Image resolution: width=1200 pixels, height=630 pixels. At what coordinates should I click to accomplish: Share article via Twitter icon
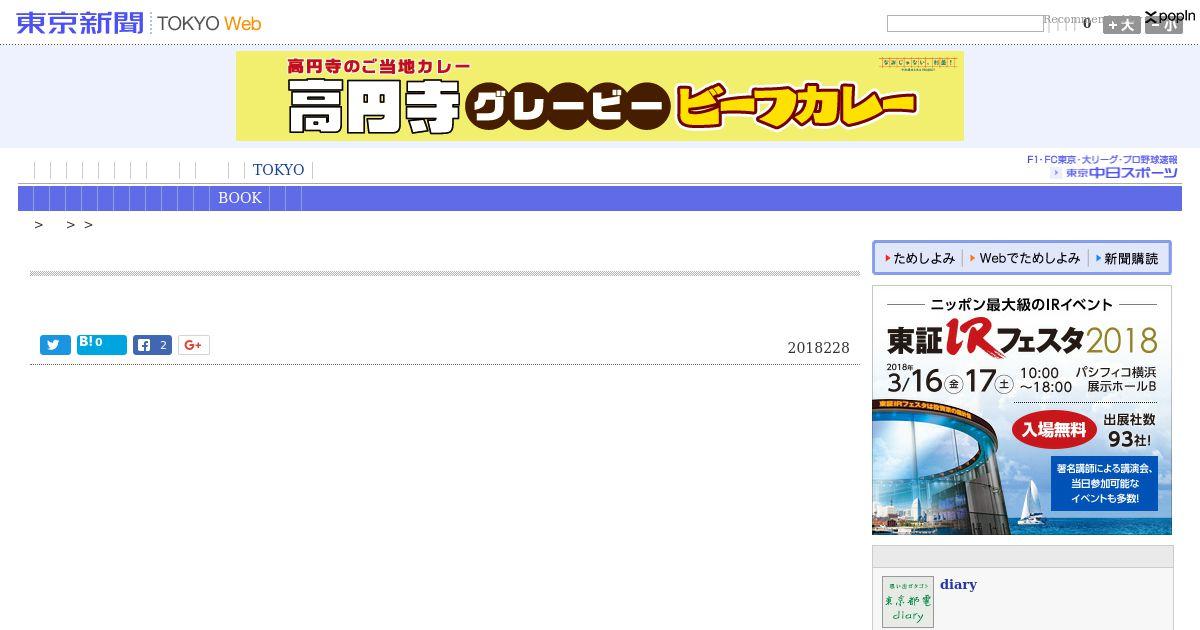click(55, 345)
